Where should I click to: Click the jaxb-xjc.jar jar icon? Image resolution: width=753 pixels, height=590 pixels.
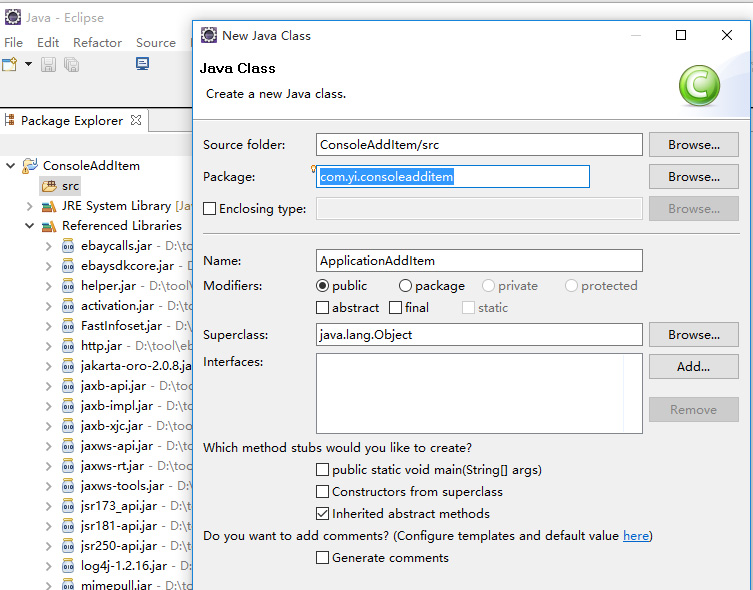pyautogui.click(x=68, y=426)
